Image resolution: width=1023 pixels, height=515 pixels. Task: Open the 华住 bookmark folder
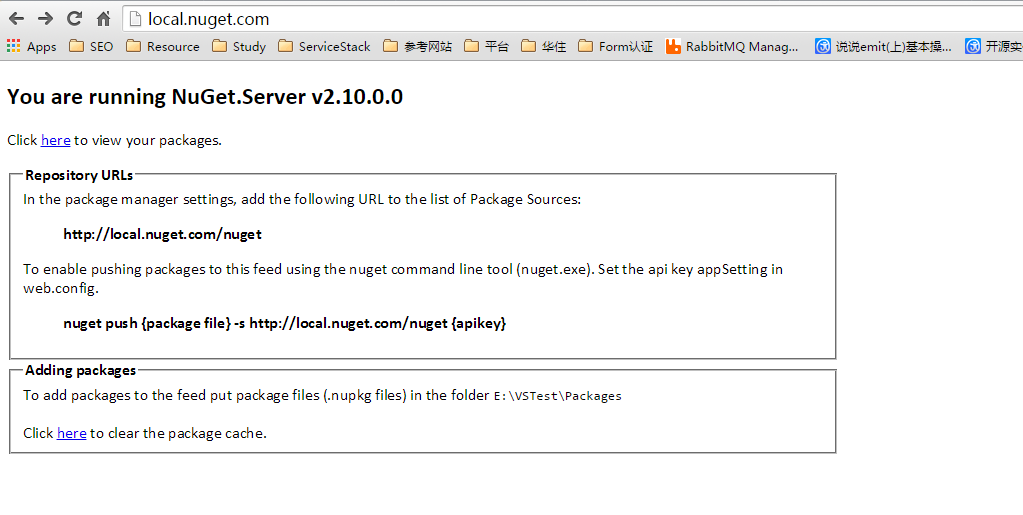pyautogui.click(x=543, y=46)
